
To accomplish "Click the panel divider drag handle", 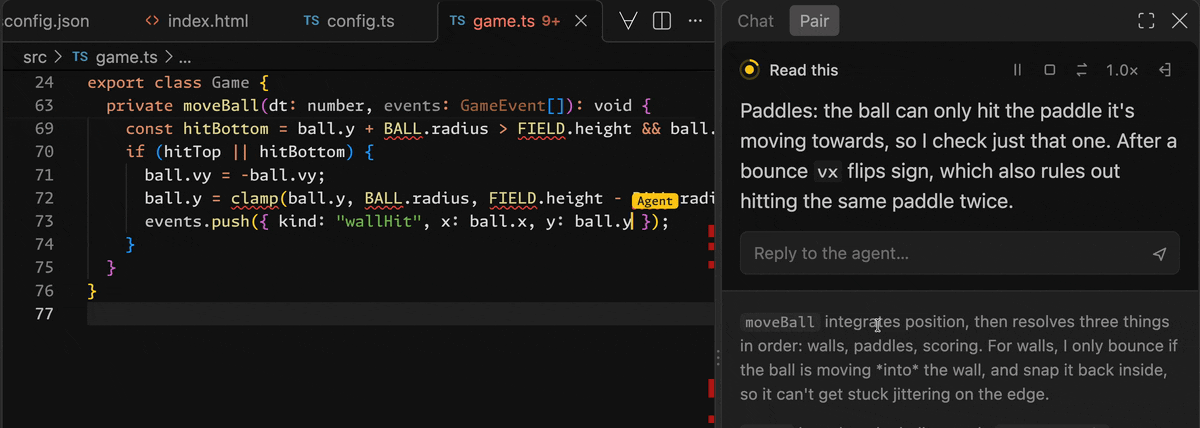I will (x=717, y=358).
